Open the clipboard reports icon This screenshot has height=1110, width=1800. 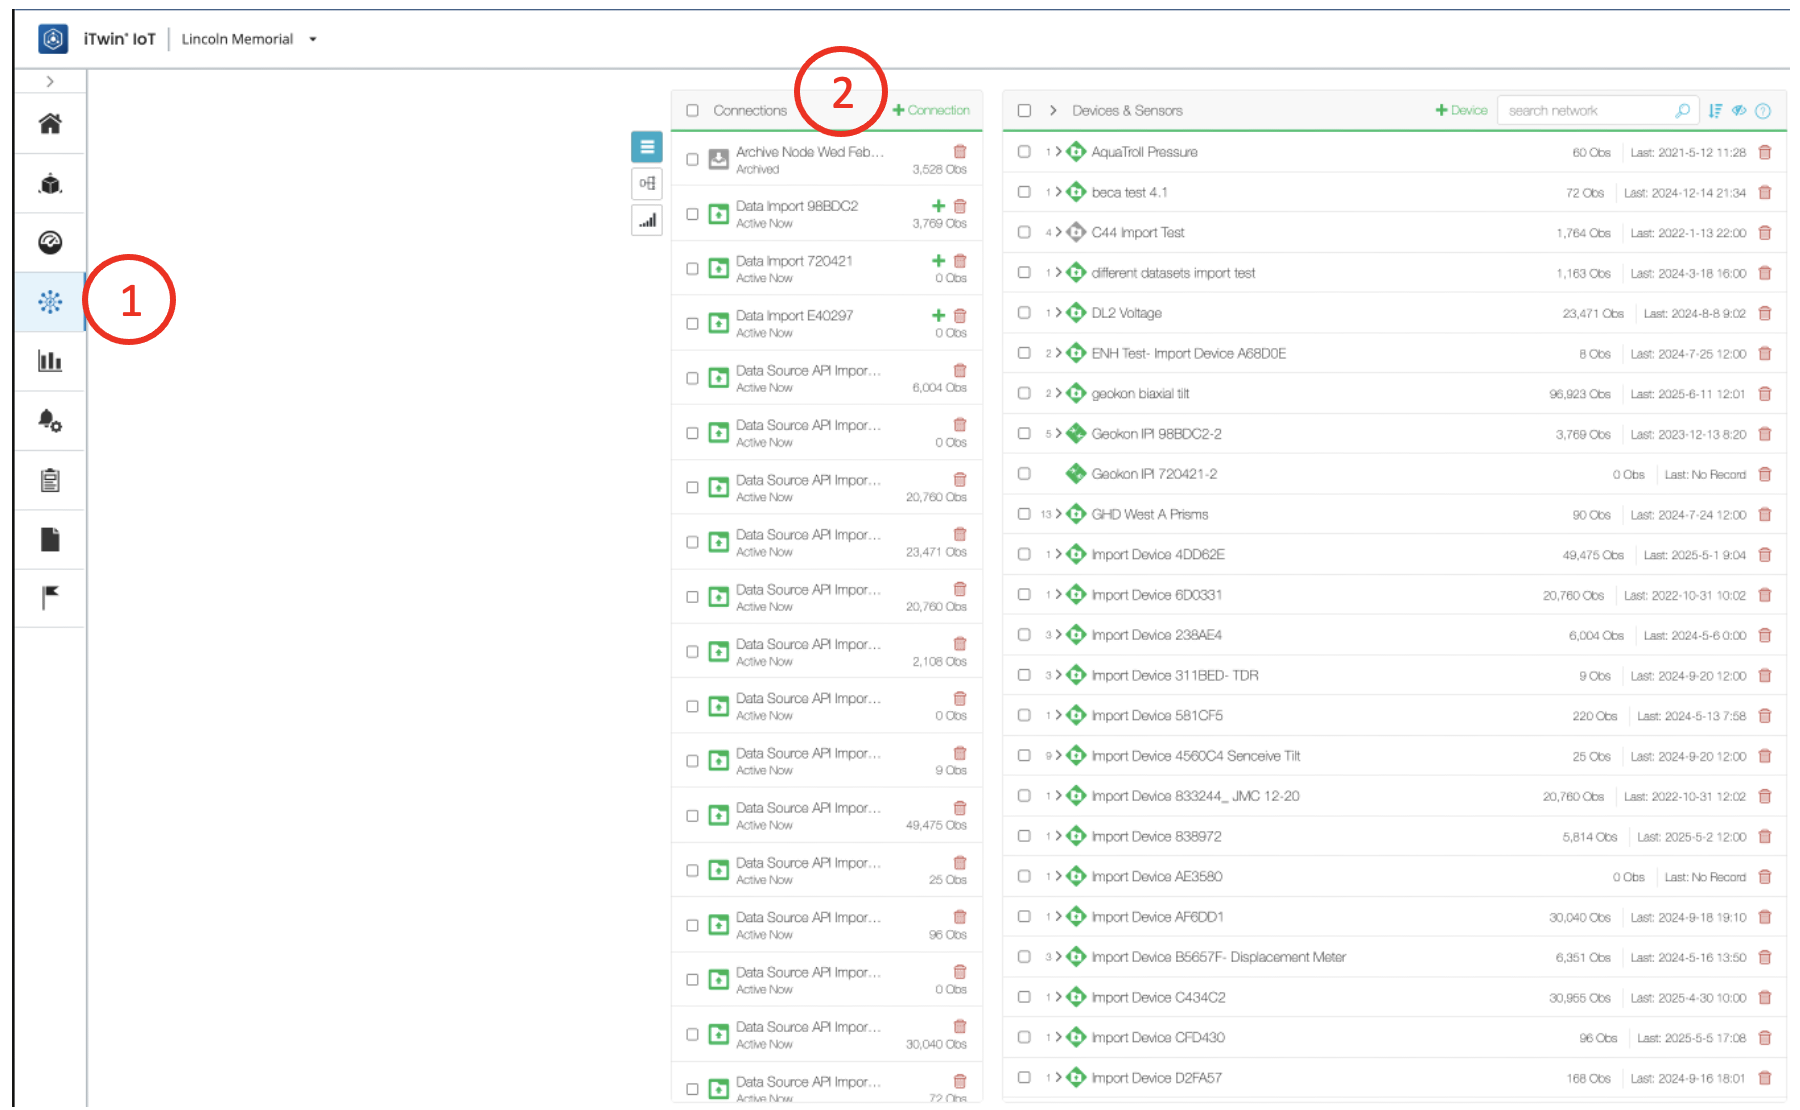(50, 481)
